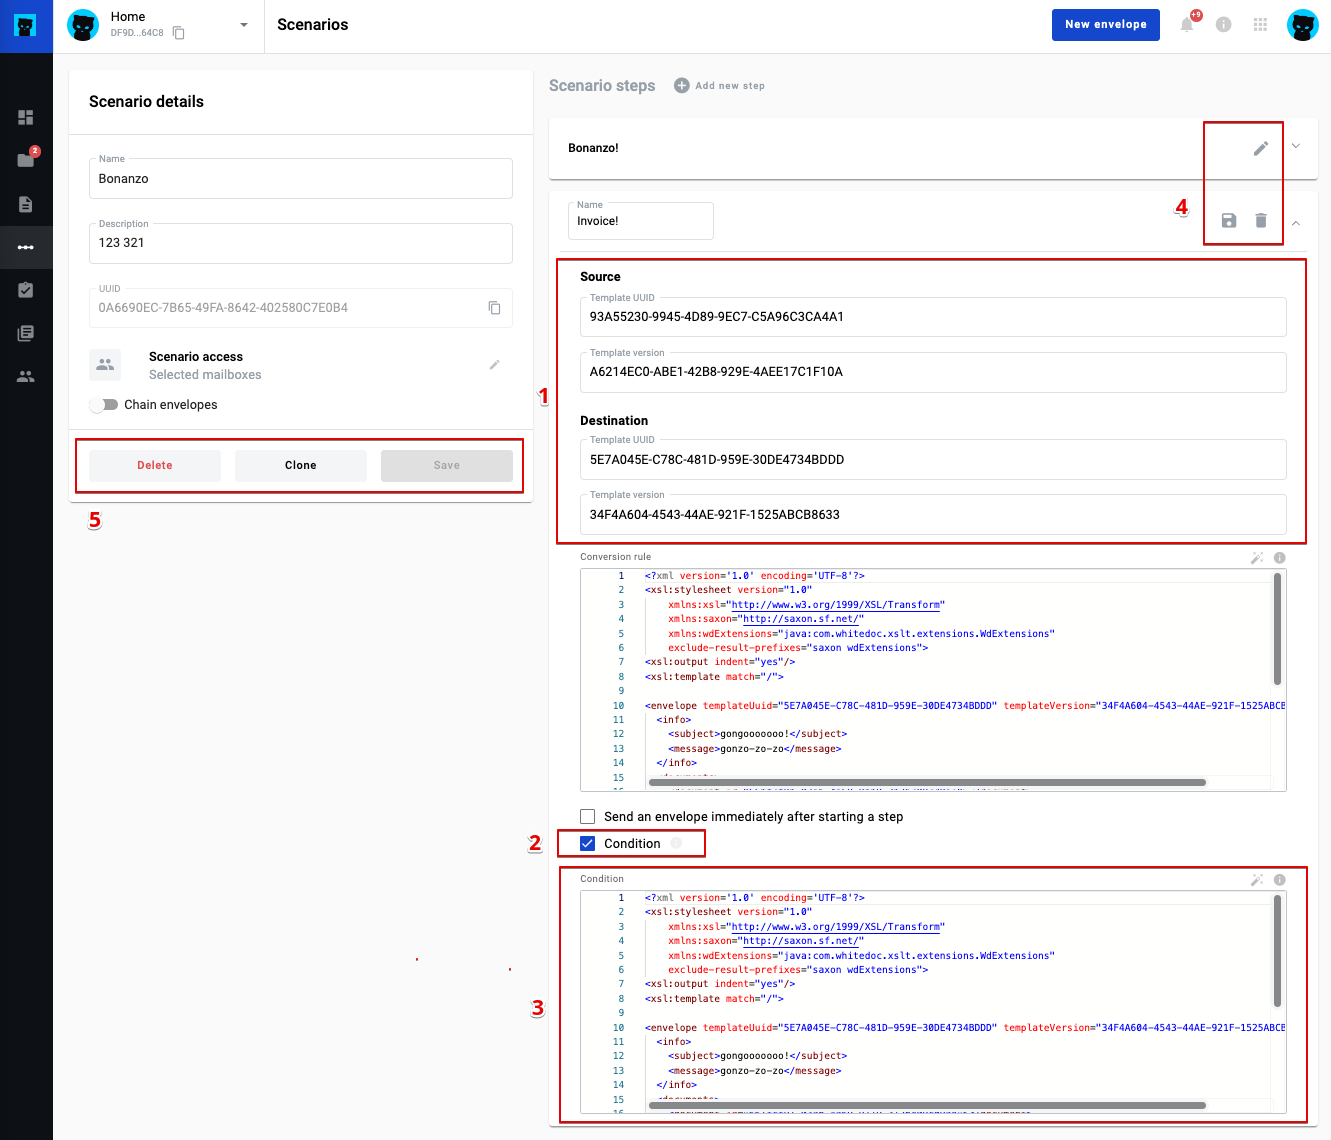This screenshot has width=1331, height=1140.
Task: Open the dashboard item in sidebar
Action: pyautogui.click(x=26, y=118)
